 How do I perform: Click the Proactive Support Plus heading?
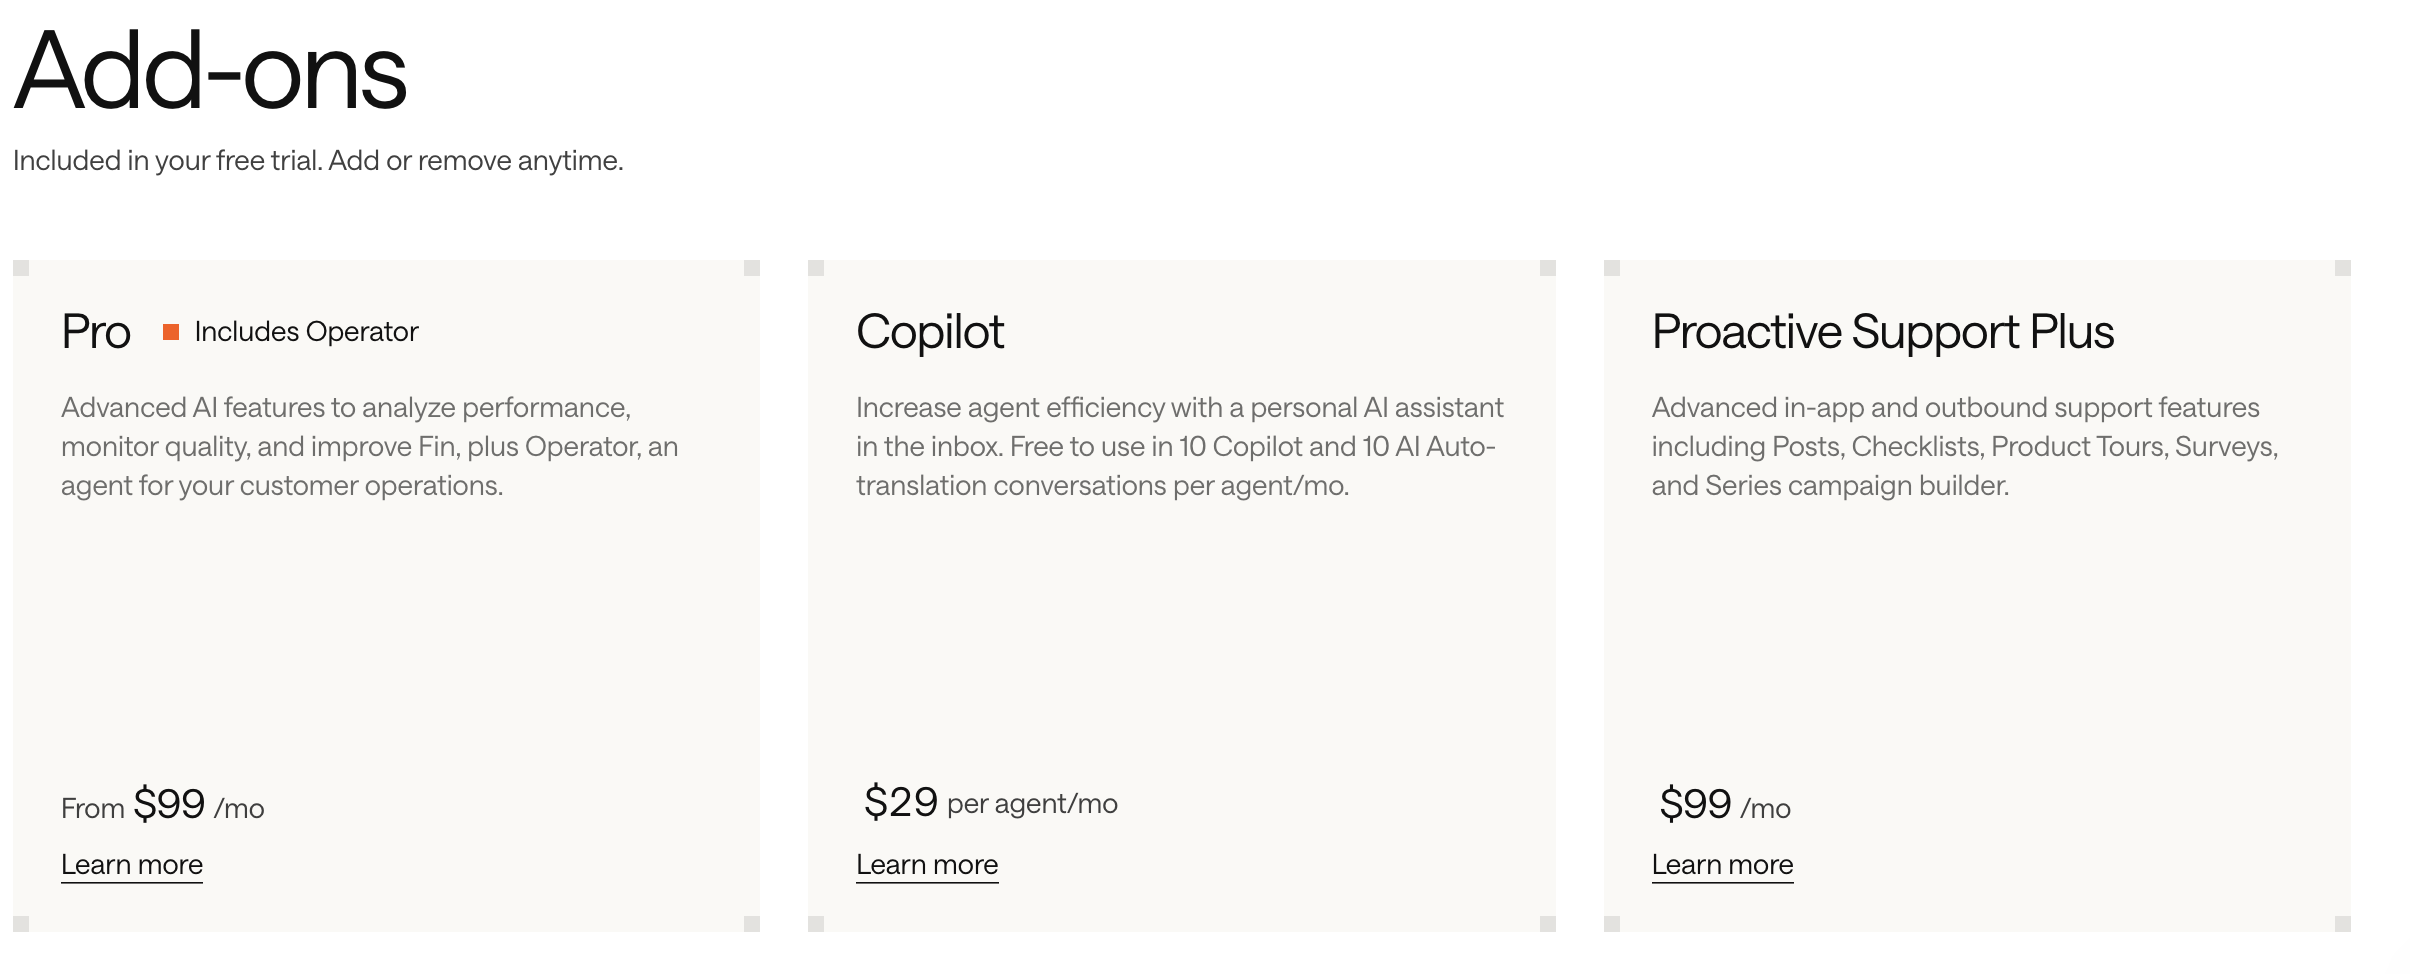tap(1883, 332)
